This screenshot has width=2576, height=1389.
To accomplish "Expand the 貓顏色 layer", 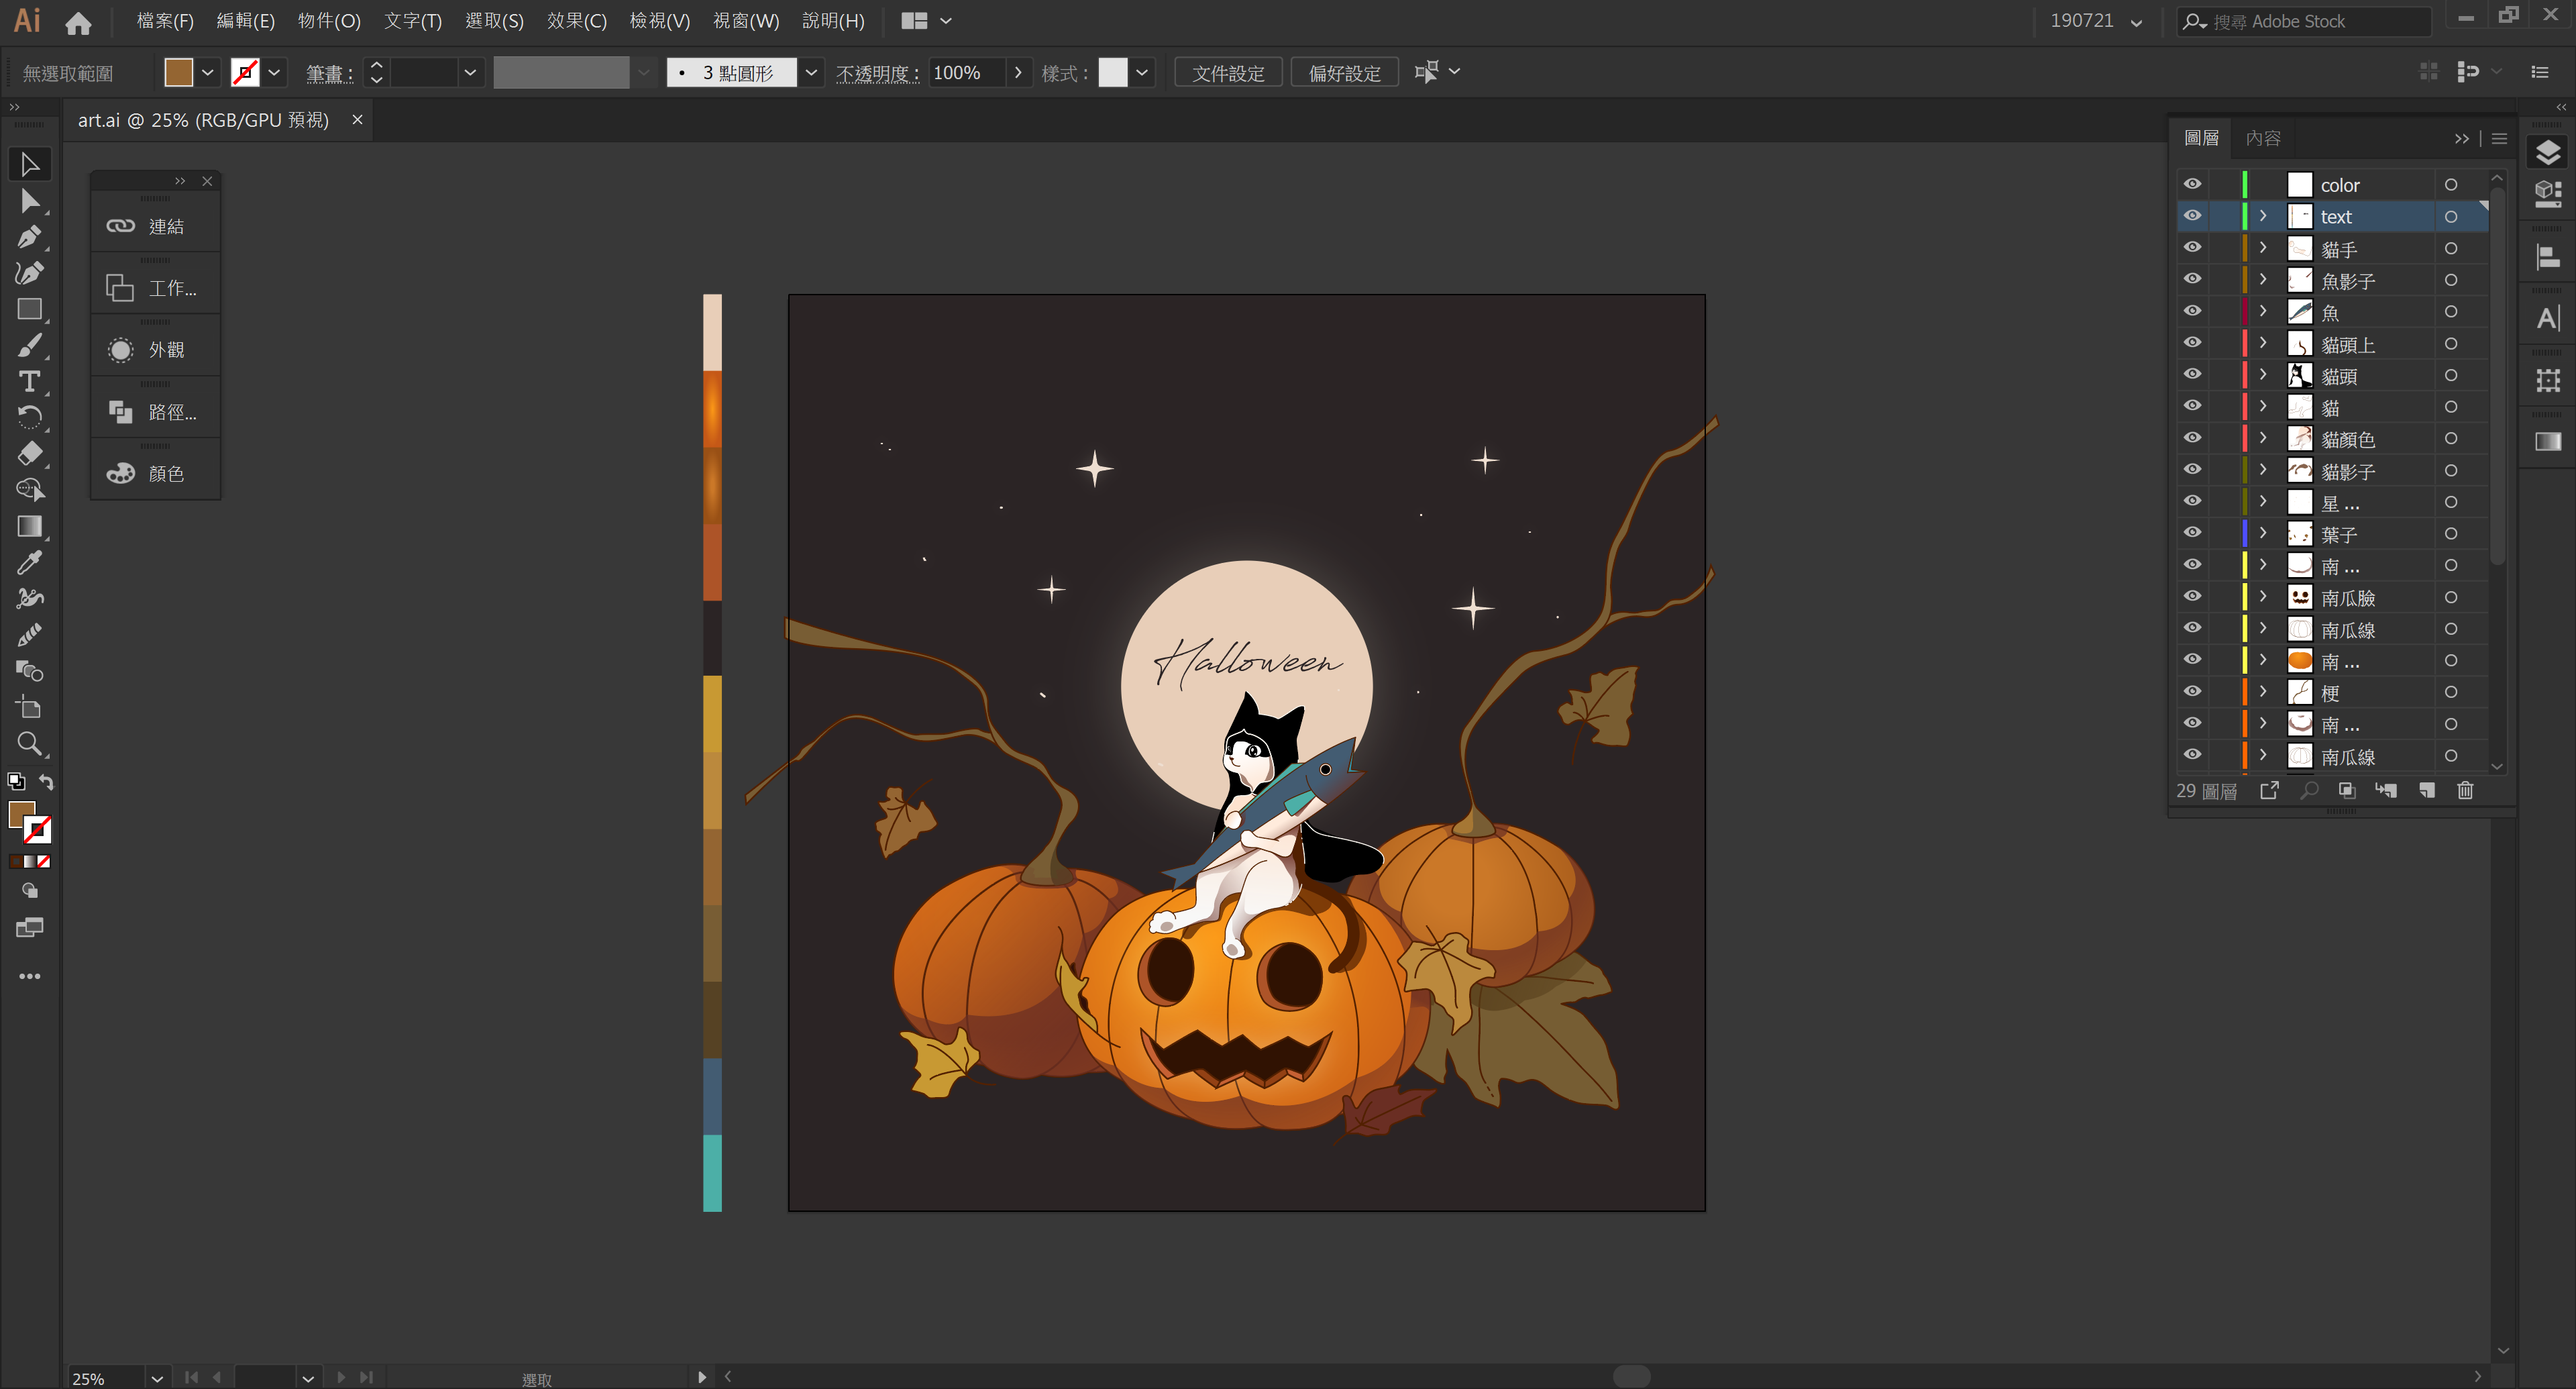I will pyautogui.click(x=2263, y=438).
